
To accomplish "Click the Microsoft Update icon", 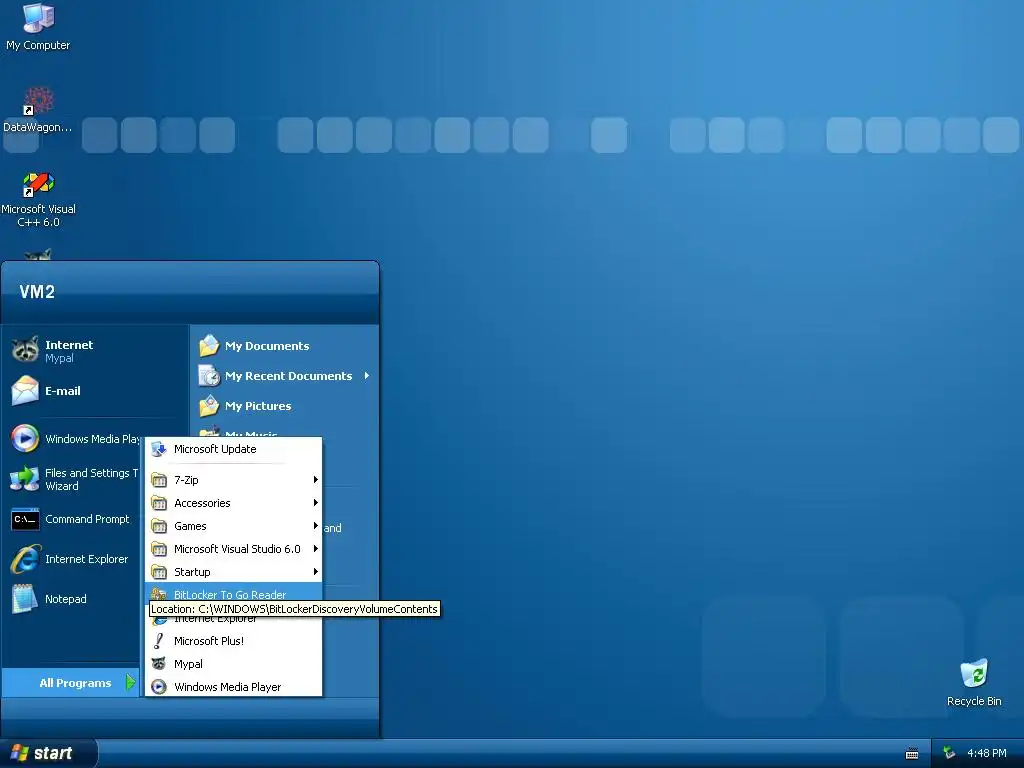I will 159,449.
